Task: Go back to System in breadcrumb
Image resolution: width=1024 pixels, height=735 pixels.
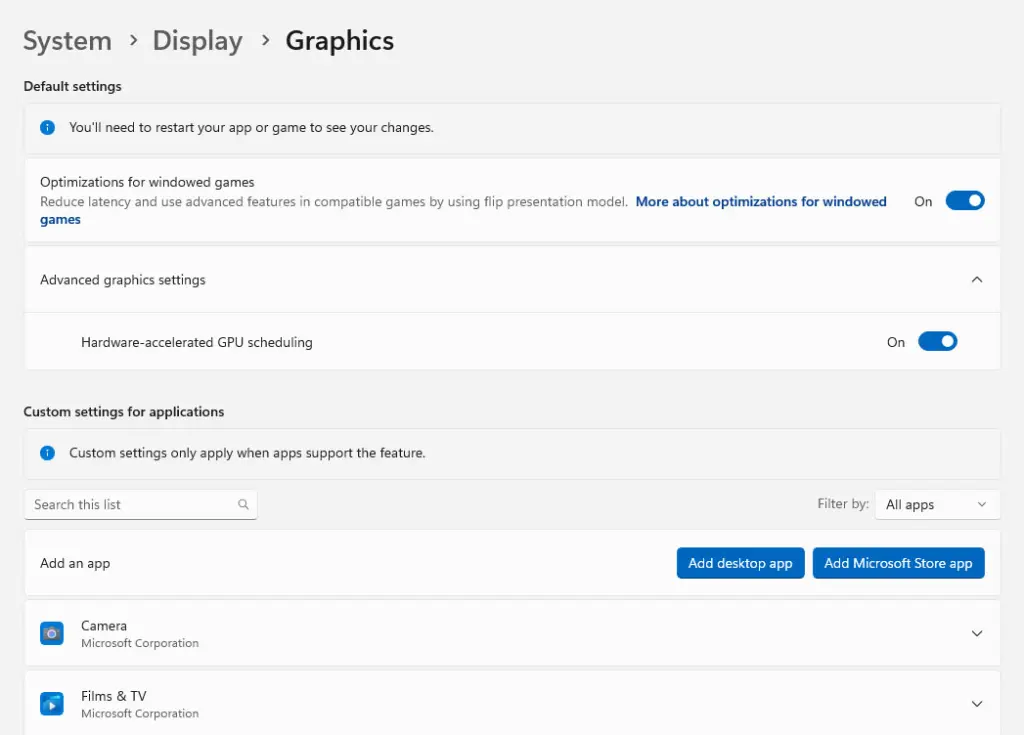Action: (x=67, y=41)
